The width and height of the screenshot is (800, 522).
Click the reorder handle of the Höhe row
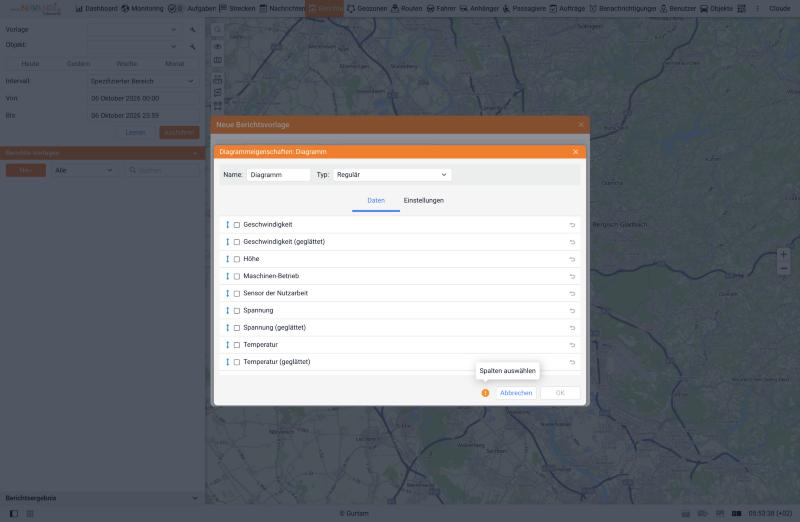coord(228,259)
